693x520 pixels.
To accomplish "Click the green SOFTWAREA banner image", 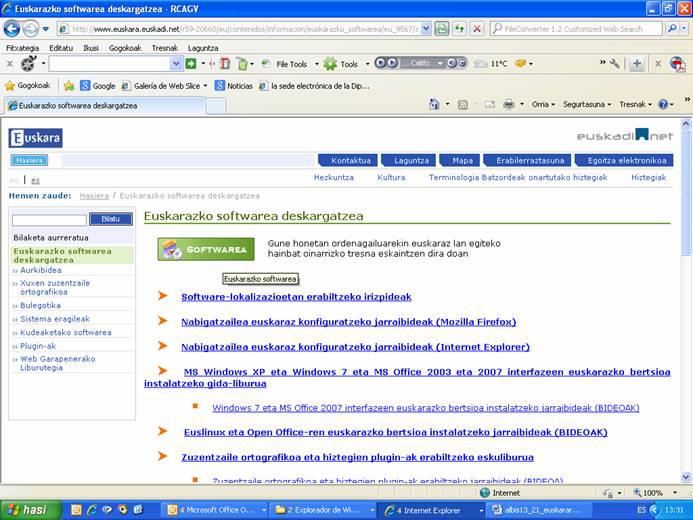I will 206,249.
